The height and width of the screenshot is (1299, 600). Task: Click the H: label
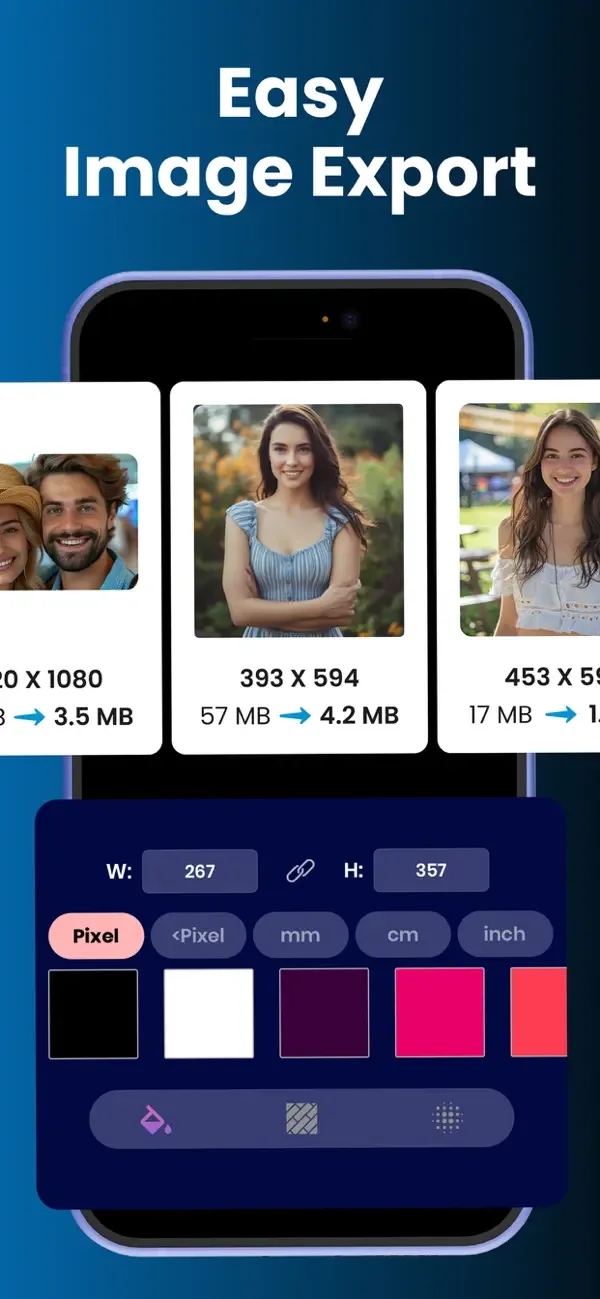353,871
